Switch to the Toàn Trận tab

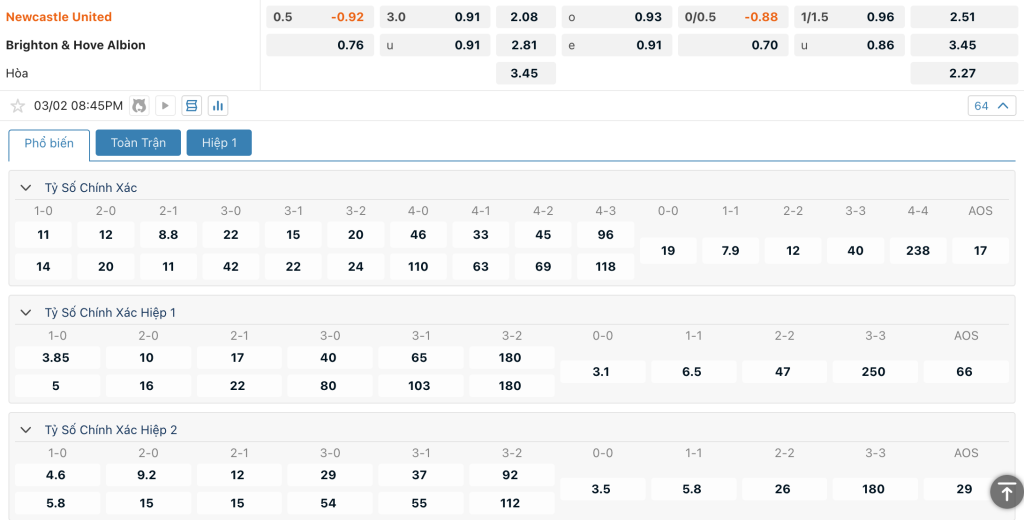pos(138,142)
